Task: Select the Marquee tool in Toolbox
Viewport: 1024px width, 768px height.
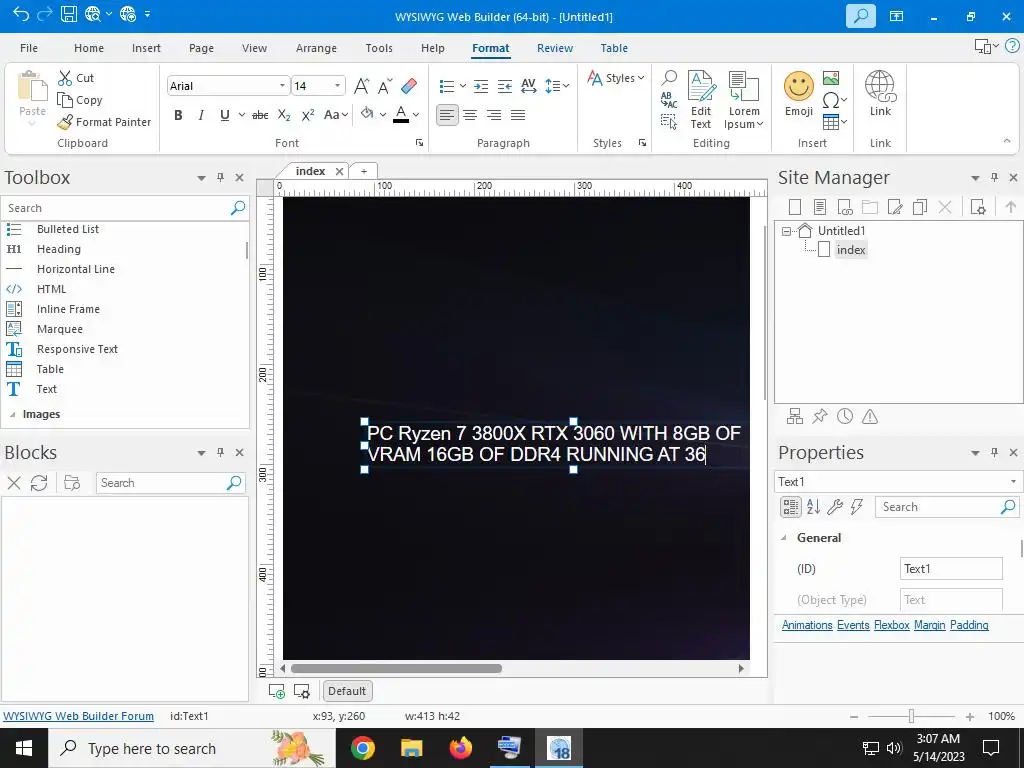Action: 60,329
